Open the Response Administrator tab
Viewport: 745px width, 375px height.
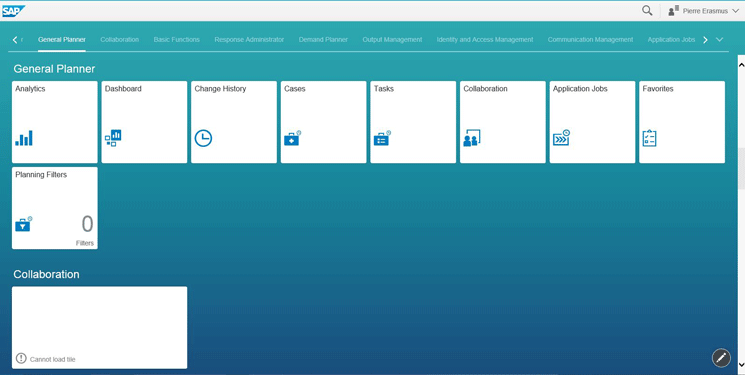point(249,39)
